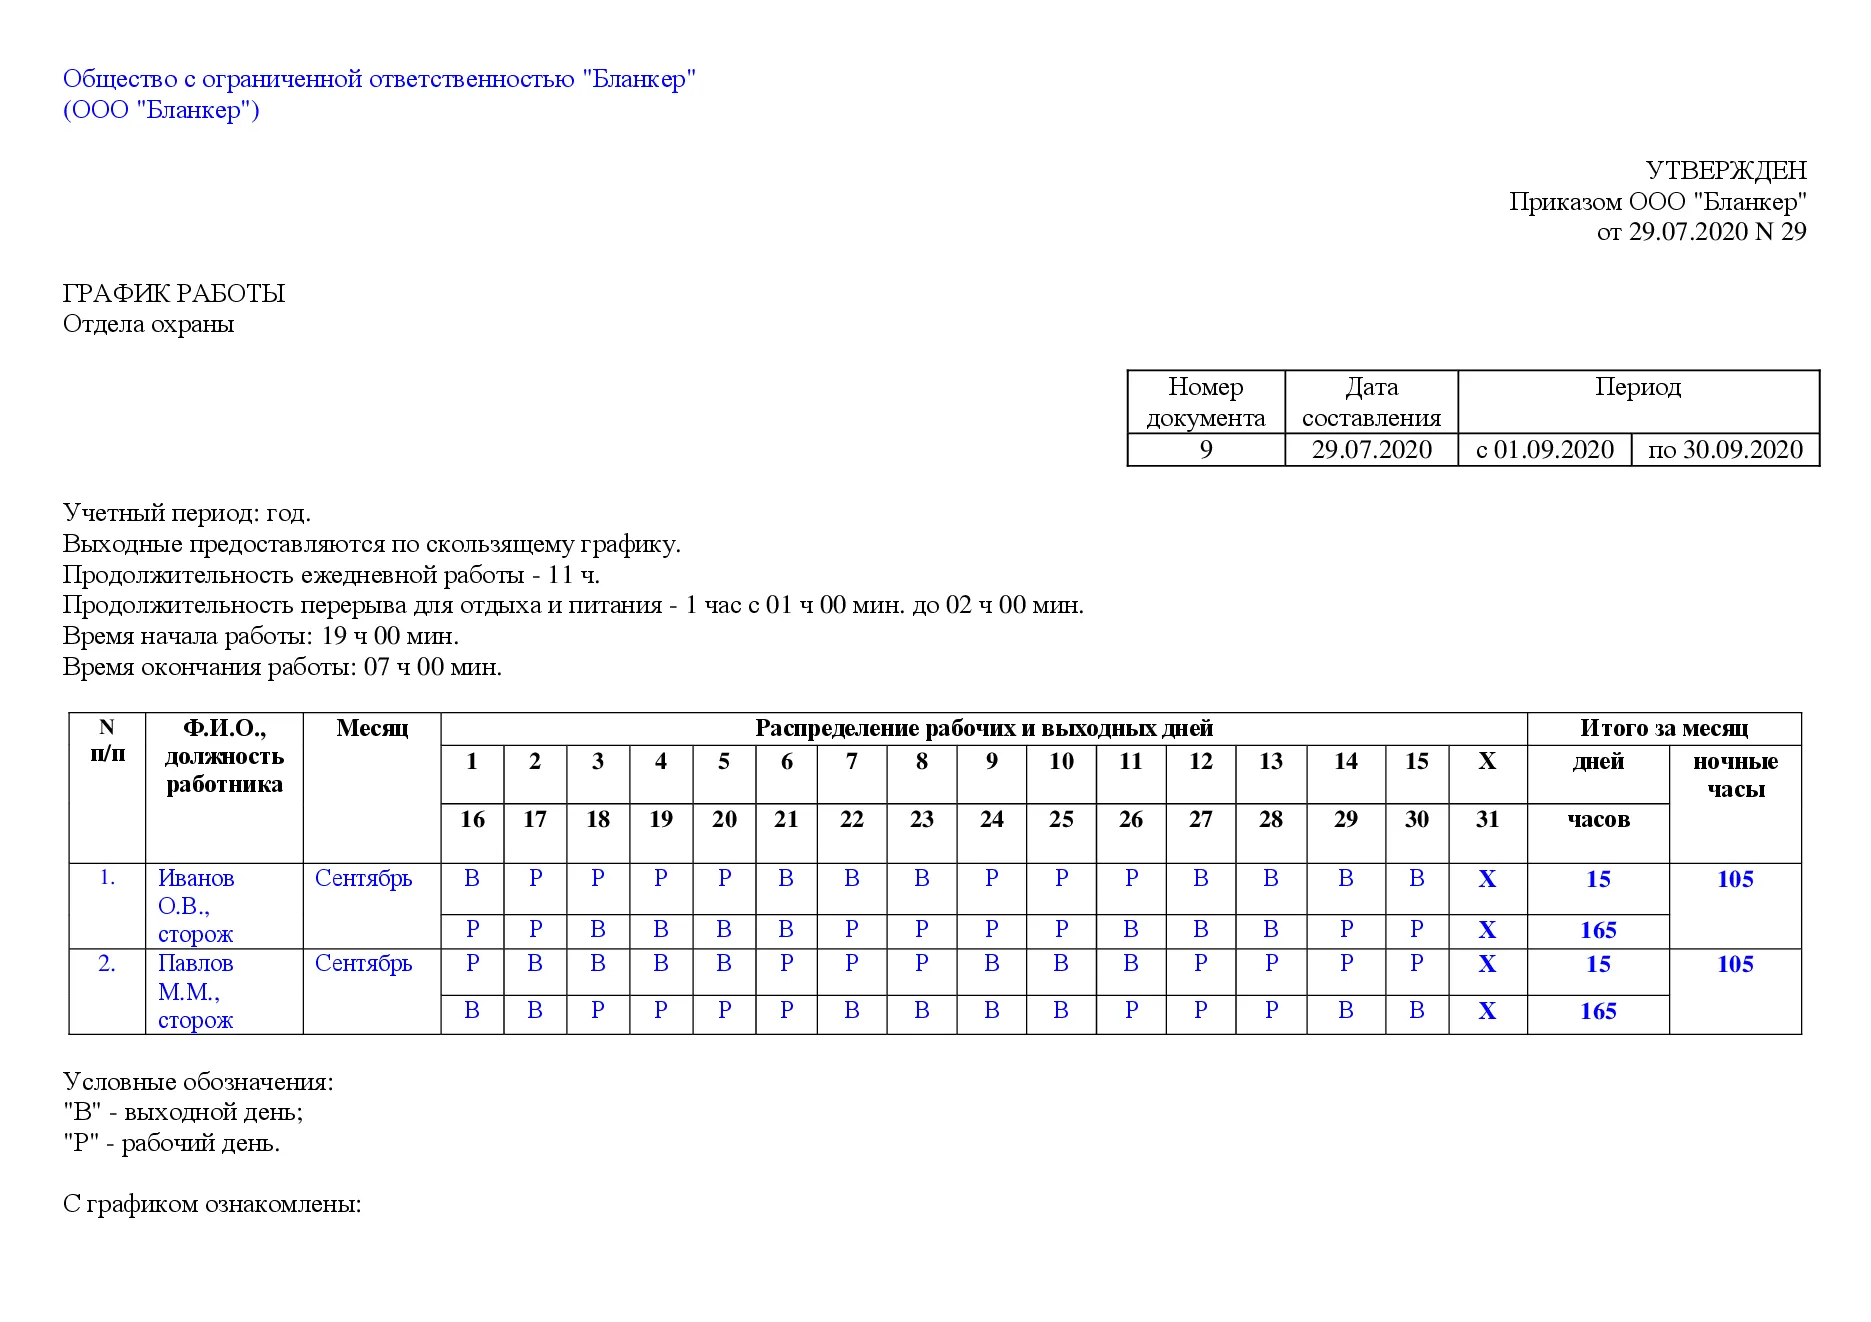Click the line about скользящему графику
The image size is (1871, 1322).
pyautogui.click(x=372, y=544)
